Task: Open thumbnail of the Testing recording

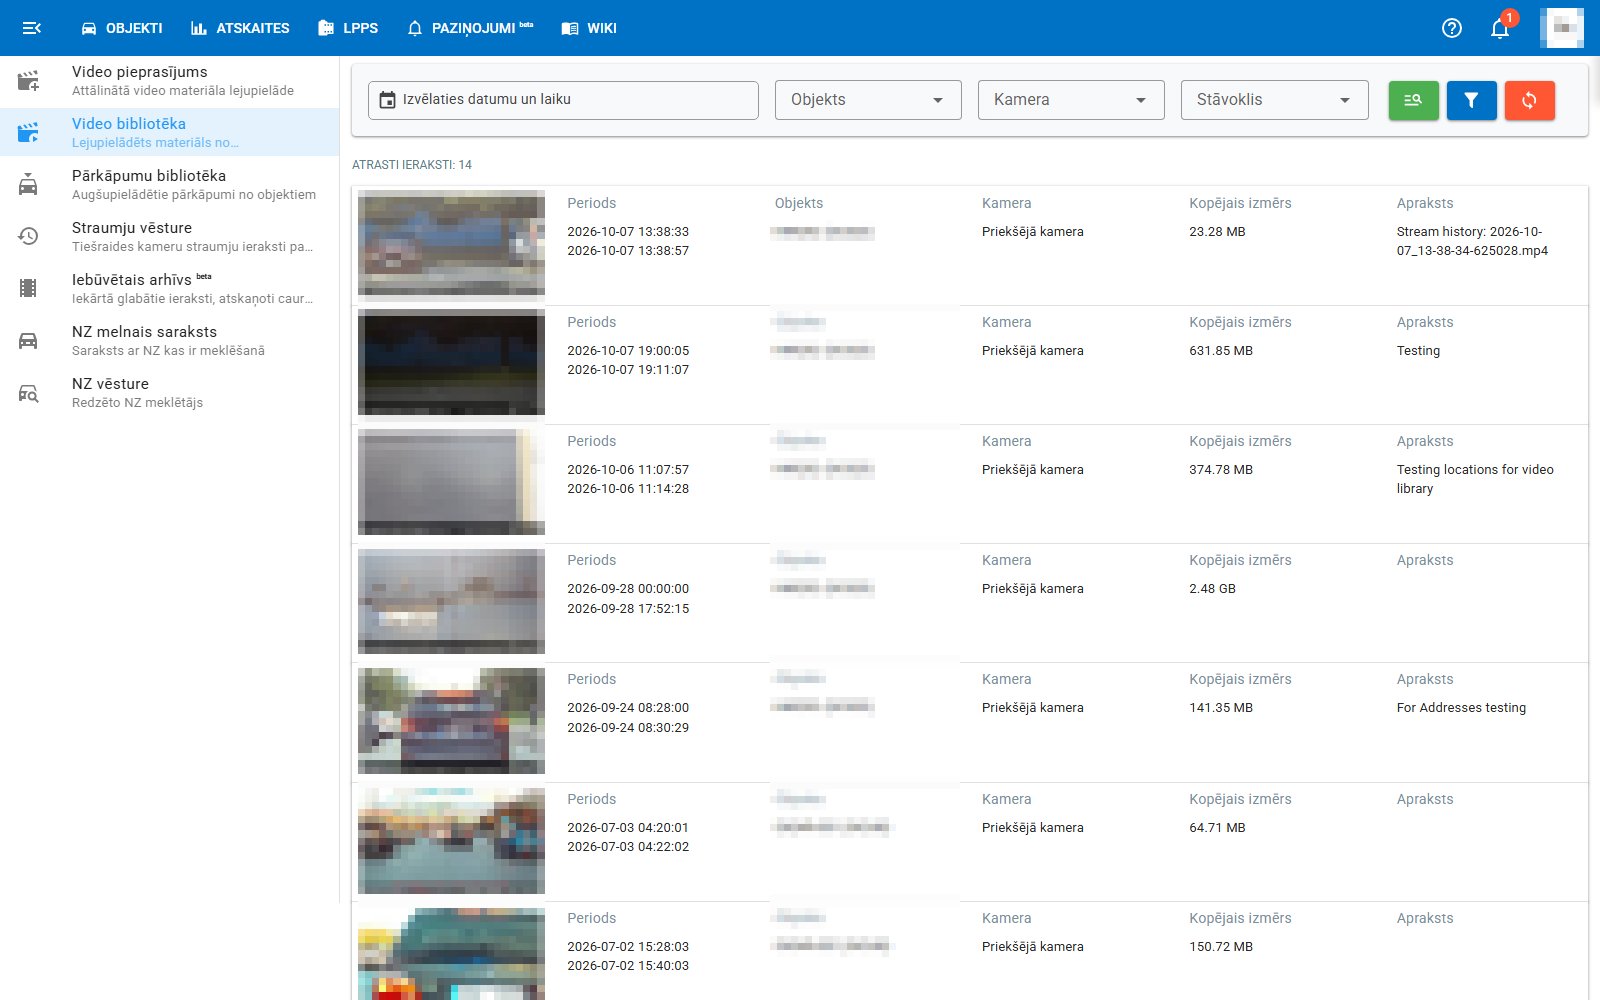Action: pos(451,362)
